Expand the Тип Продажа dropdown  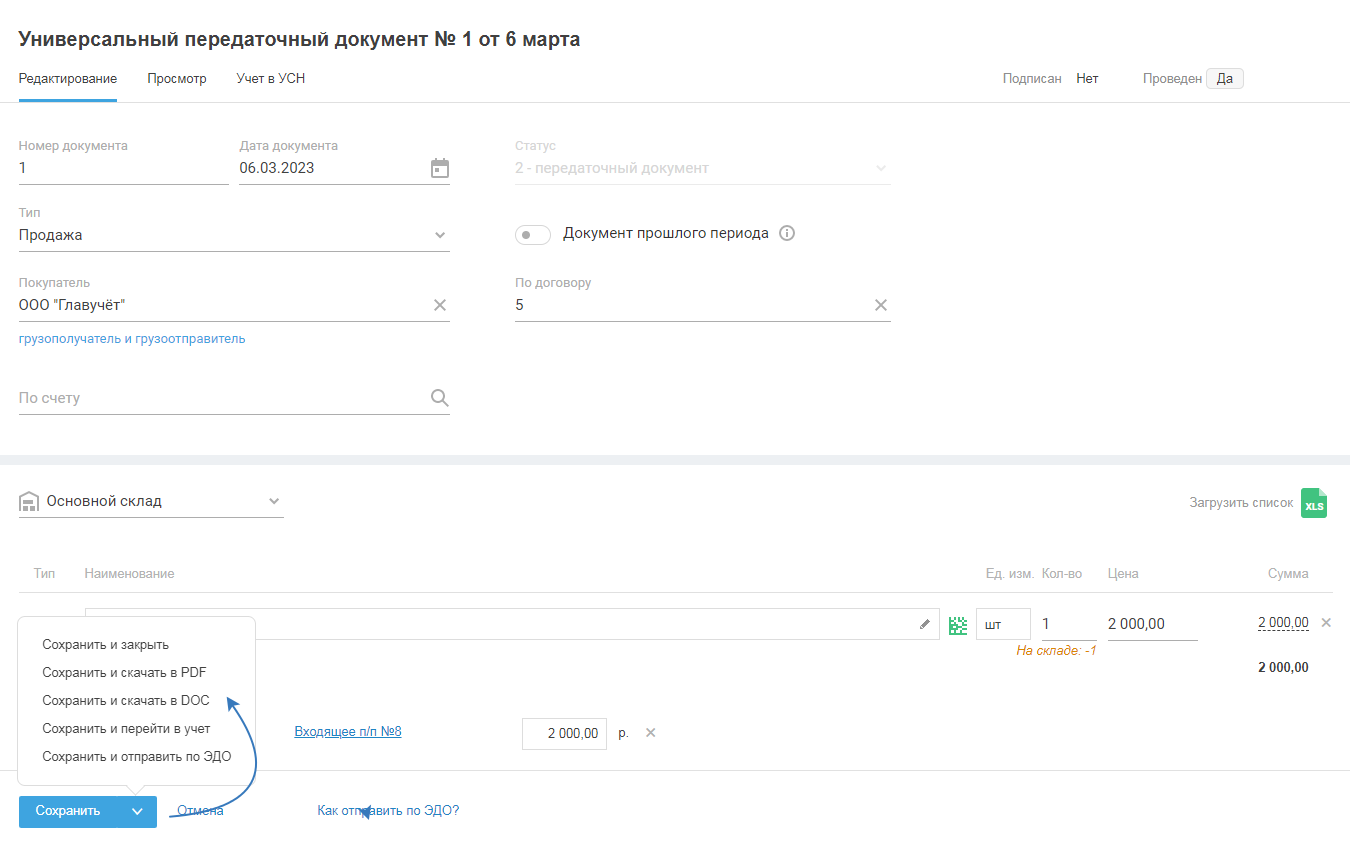tap(440, 236)
